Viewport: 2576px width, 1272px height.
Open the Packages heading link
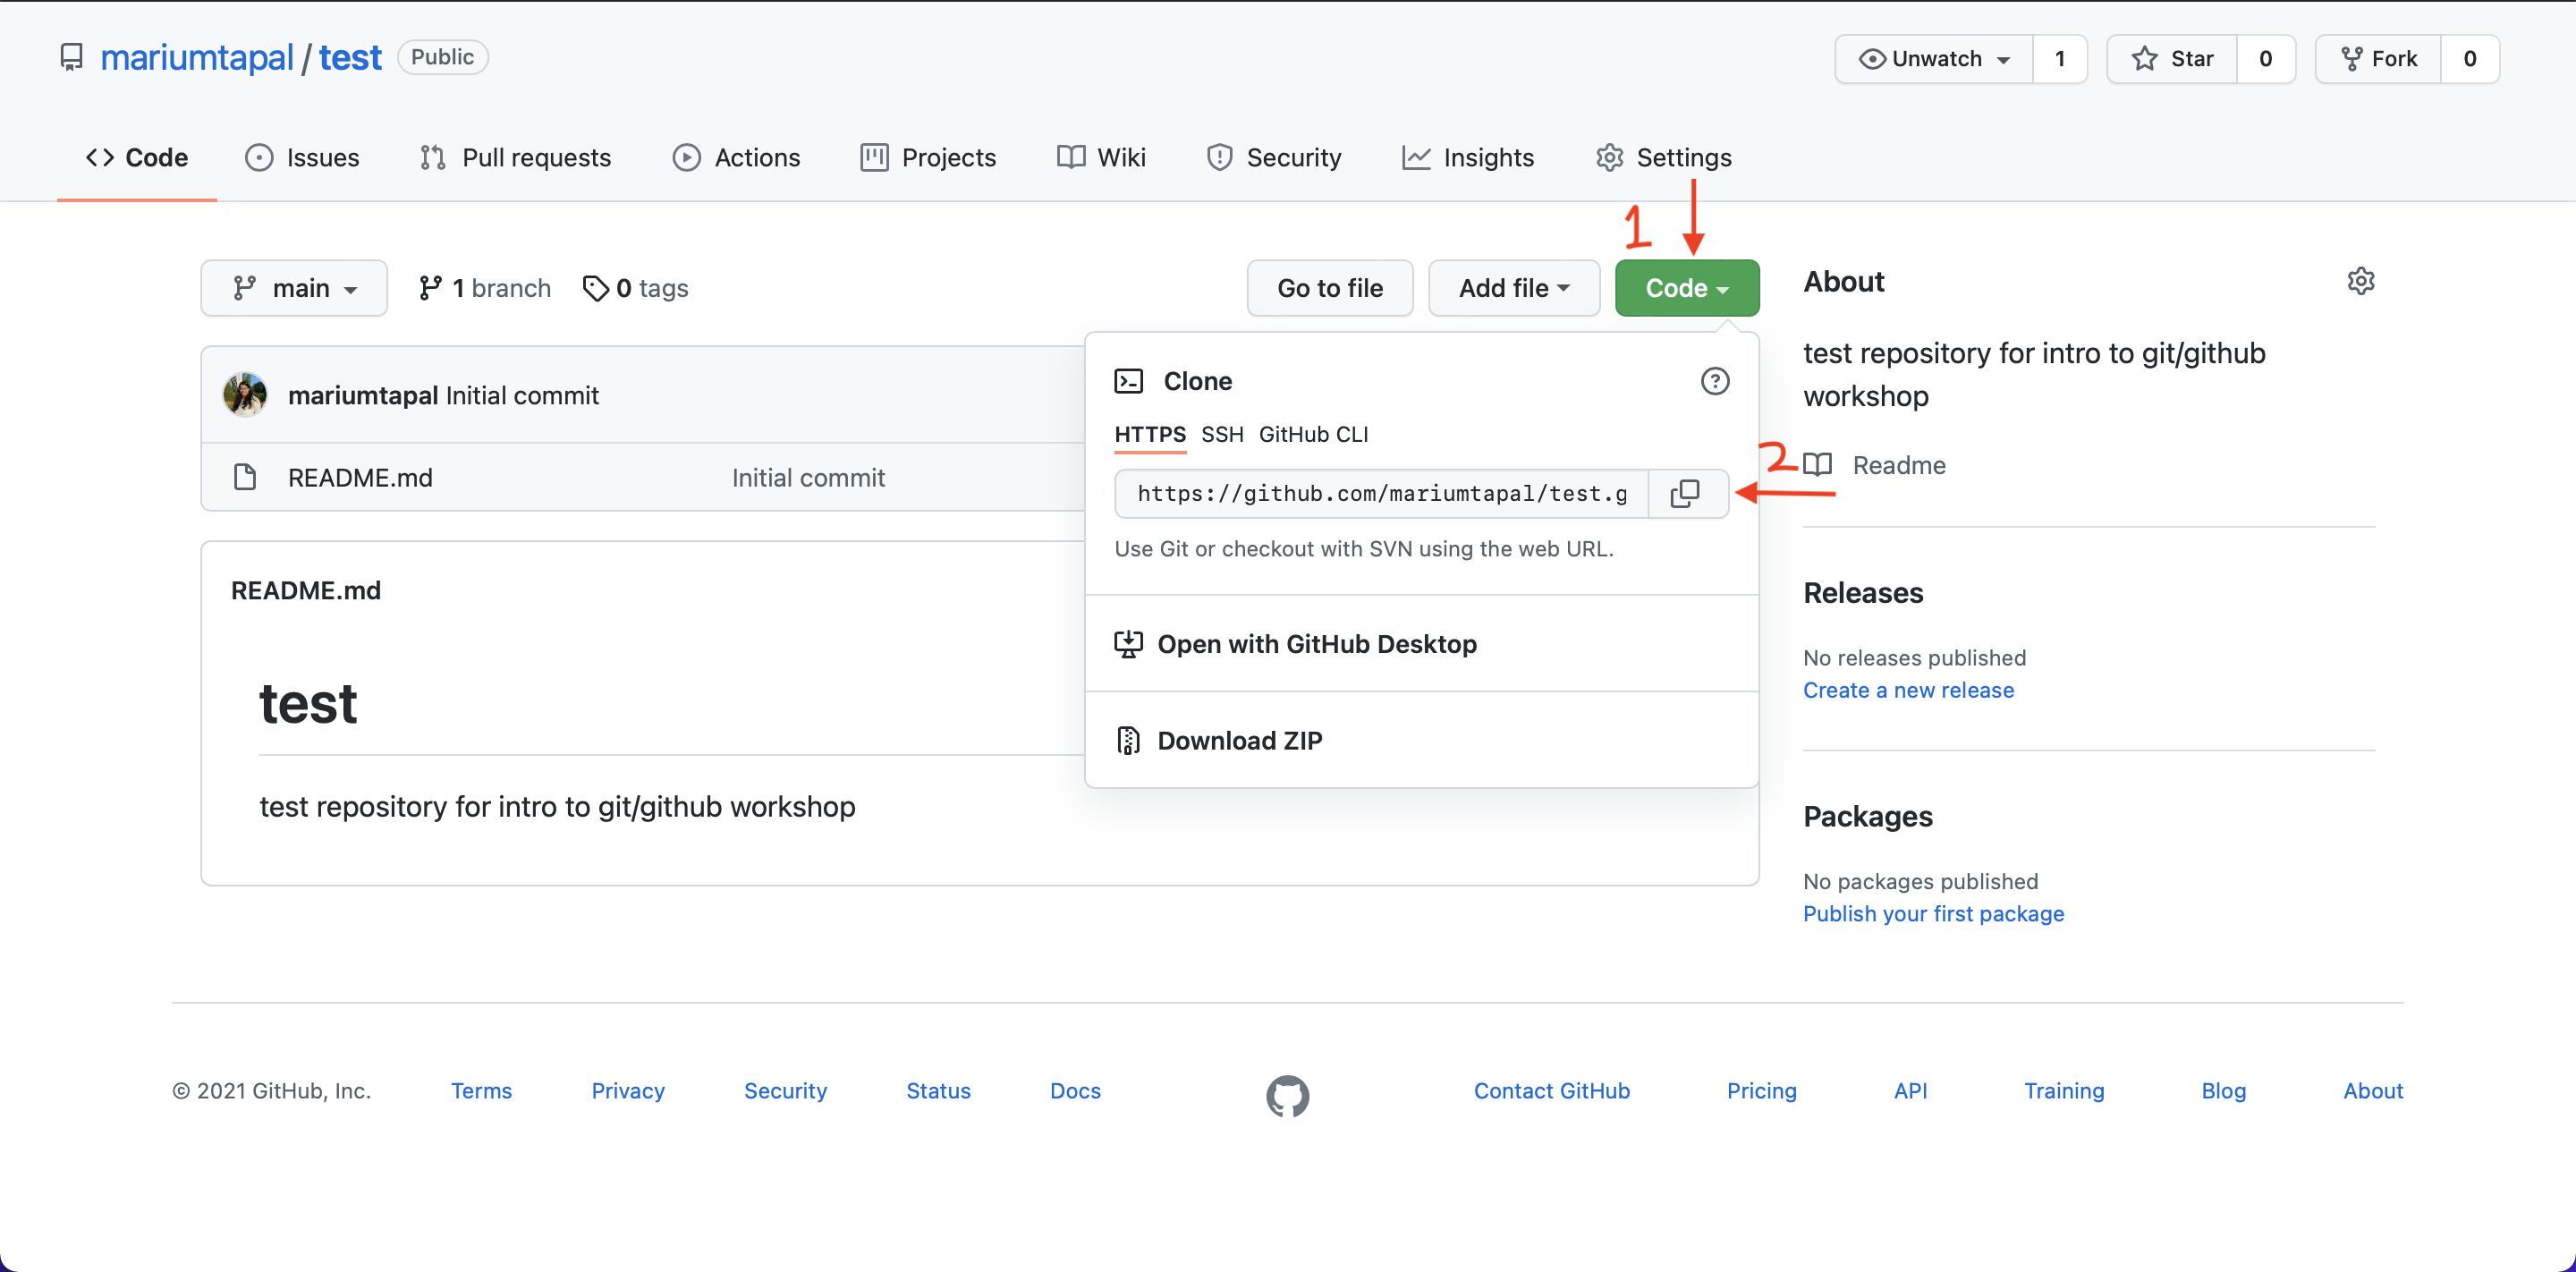point(1868,817)
